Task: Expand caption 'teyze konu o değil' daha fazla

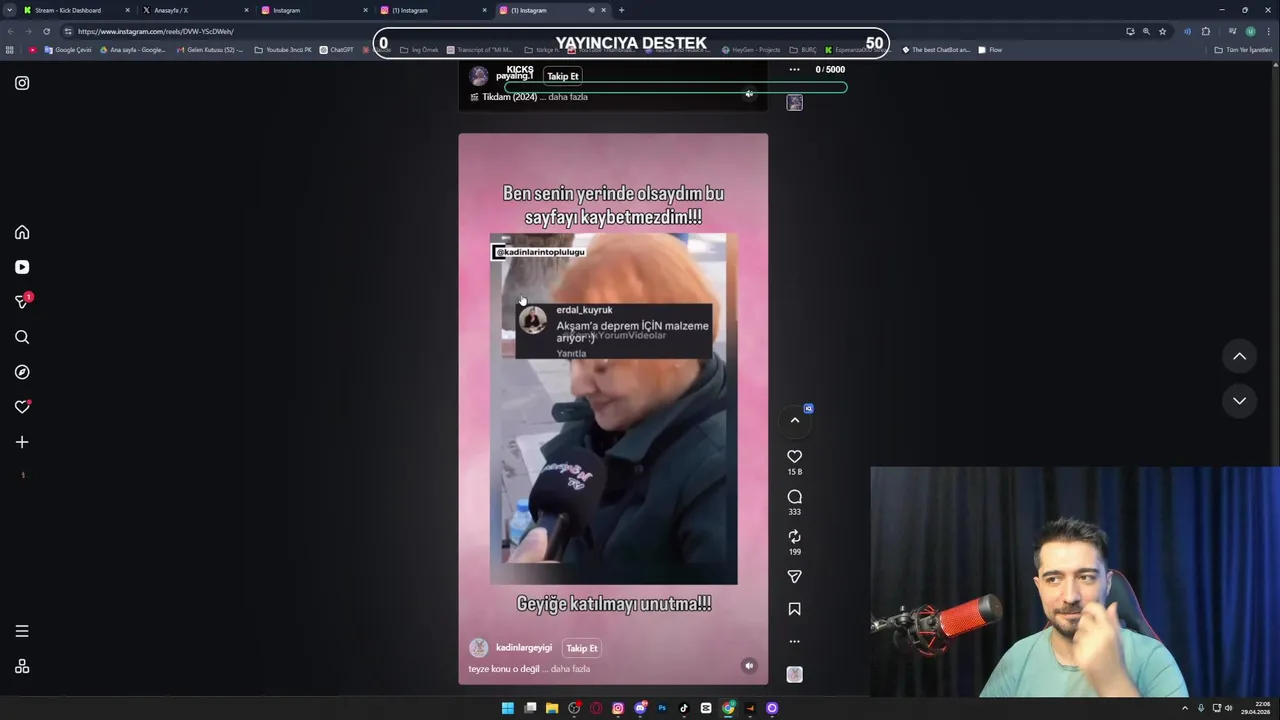Action: point(570,669)
